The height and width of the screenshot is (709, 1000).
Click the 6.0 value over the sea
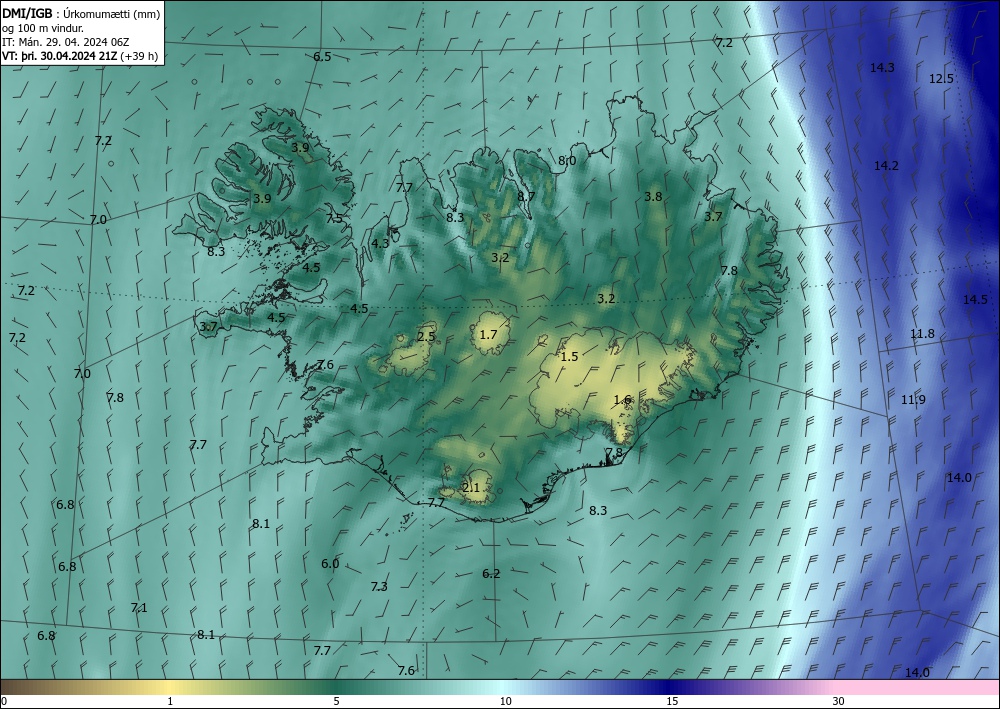[330, 564]
